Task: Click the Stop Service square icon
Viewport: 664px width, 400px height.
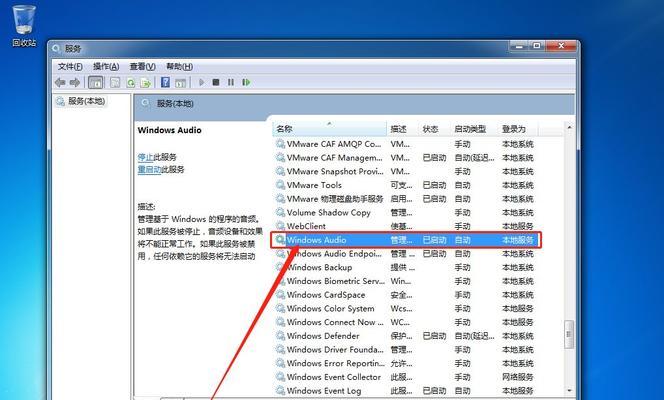Action: tap(216, 82)
